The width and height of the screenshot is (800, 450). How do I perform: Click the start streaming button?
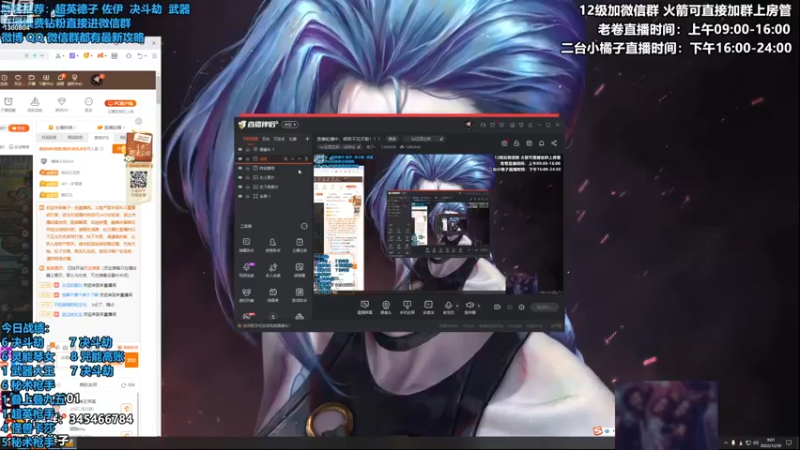544,307
